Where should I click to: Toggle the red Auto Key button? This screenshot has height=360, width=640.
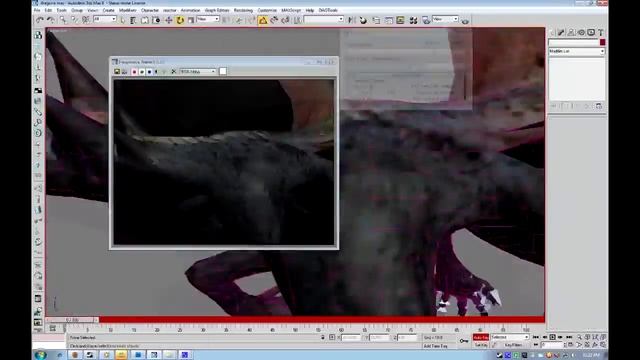tap(481, 338)
